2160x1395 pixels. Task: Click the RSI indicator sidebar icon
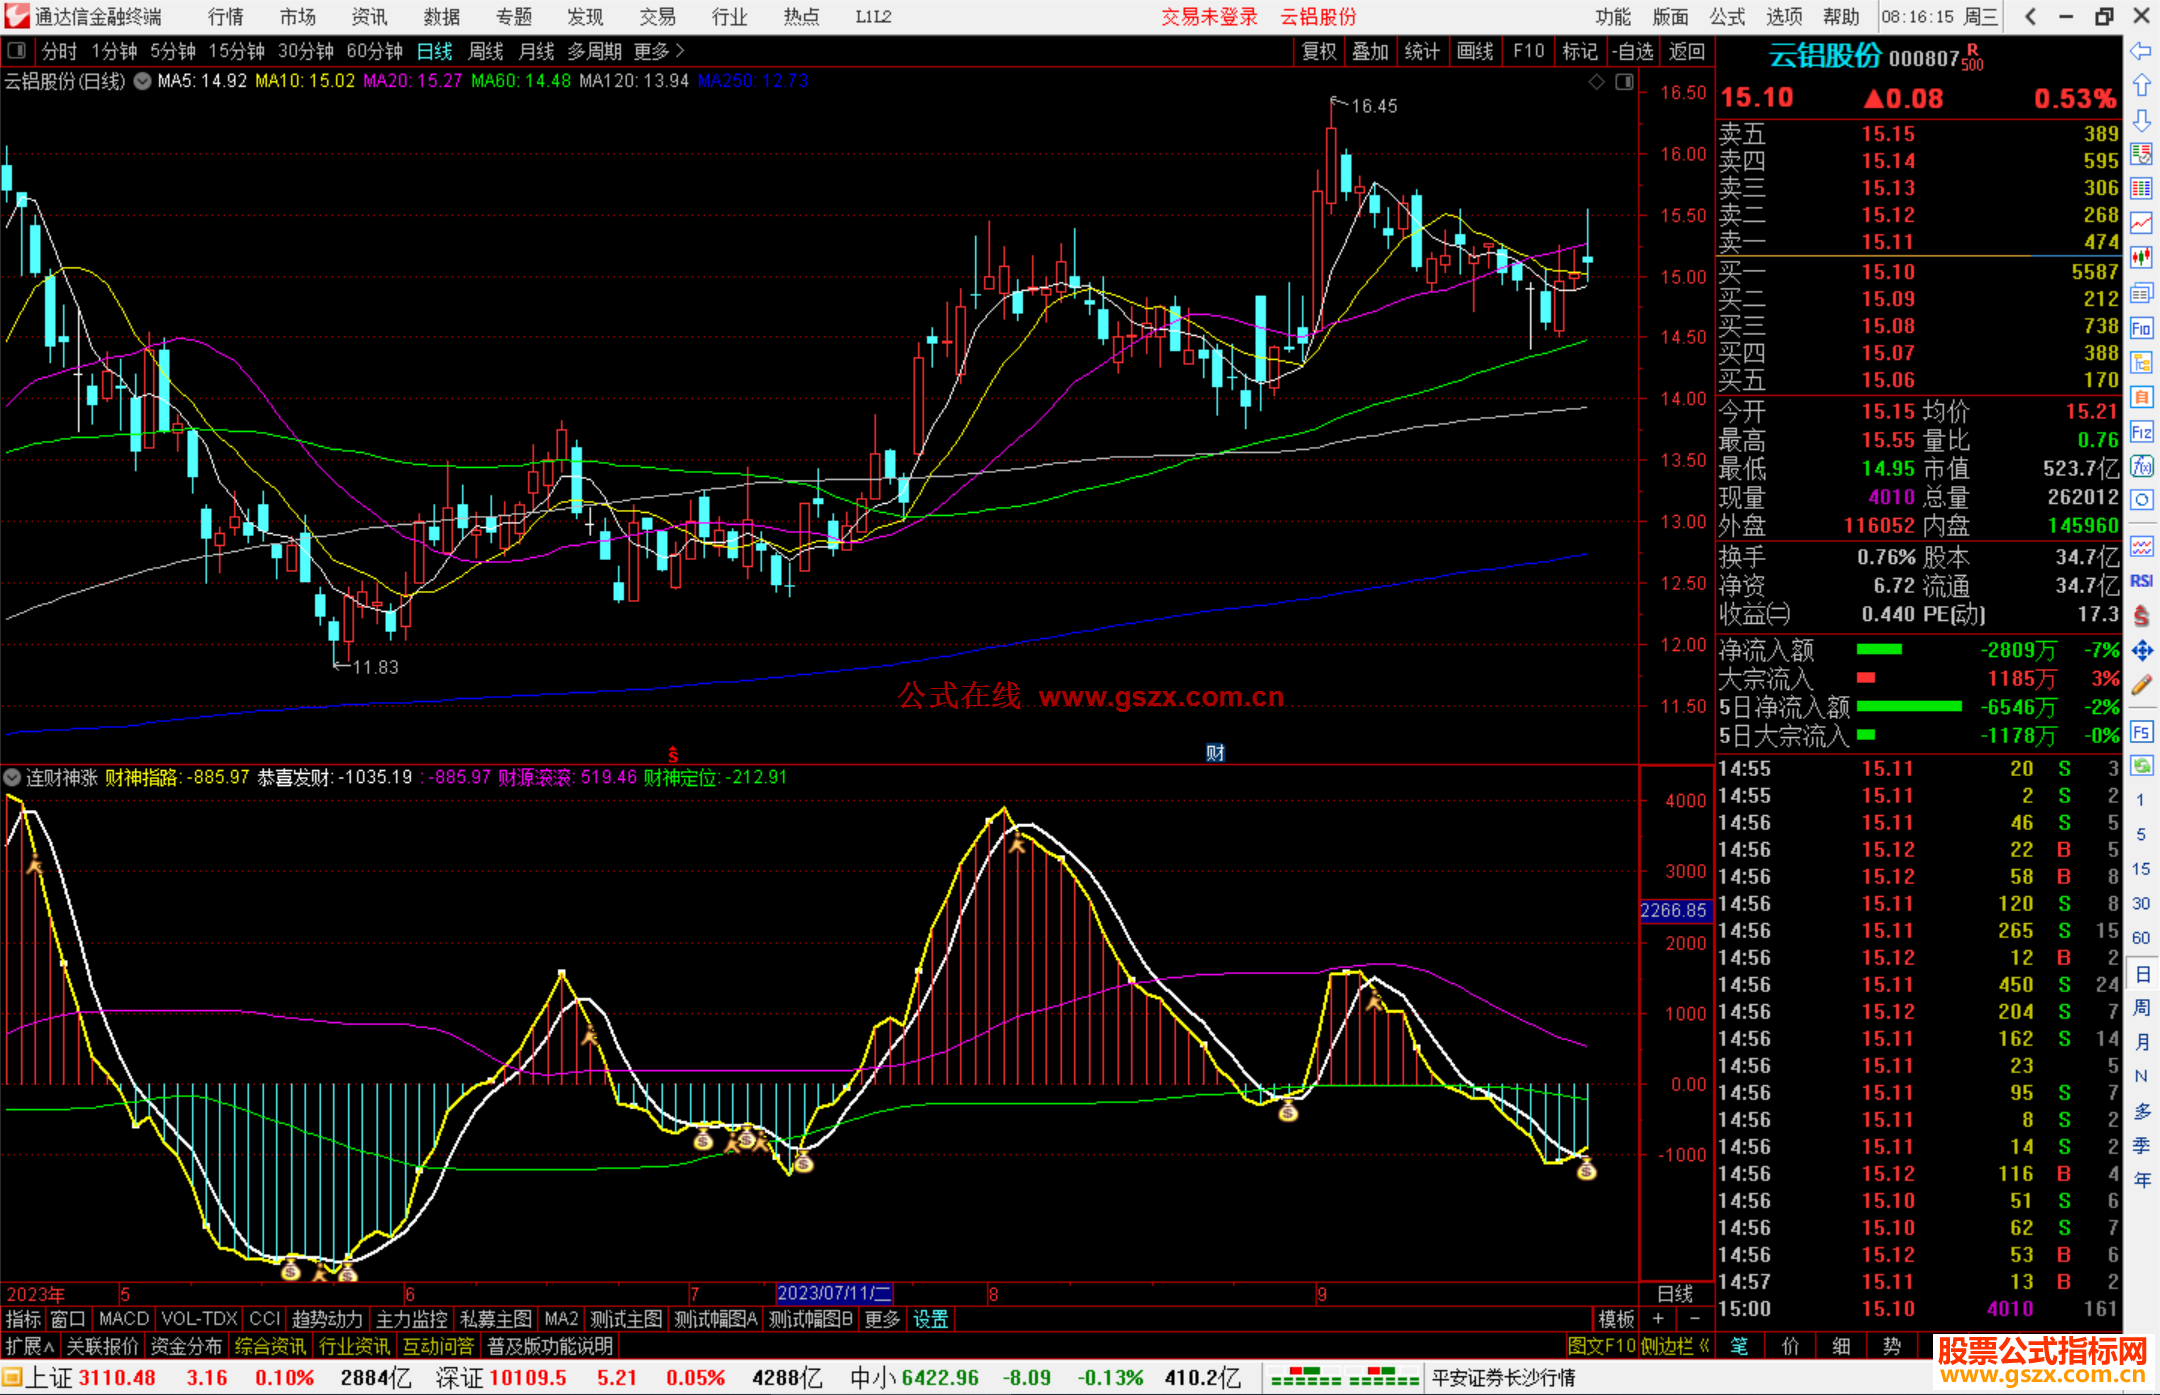(x=2141, y=581)
